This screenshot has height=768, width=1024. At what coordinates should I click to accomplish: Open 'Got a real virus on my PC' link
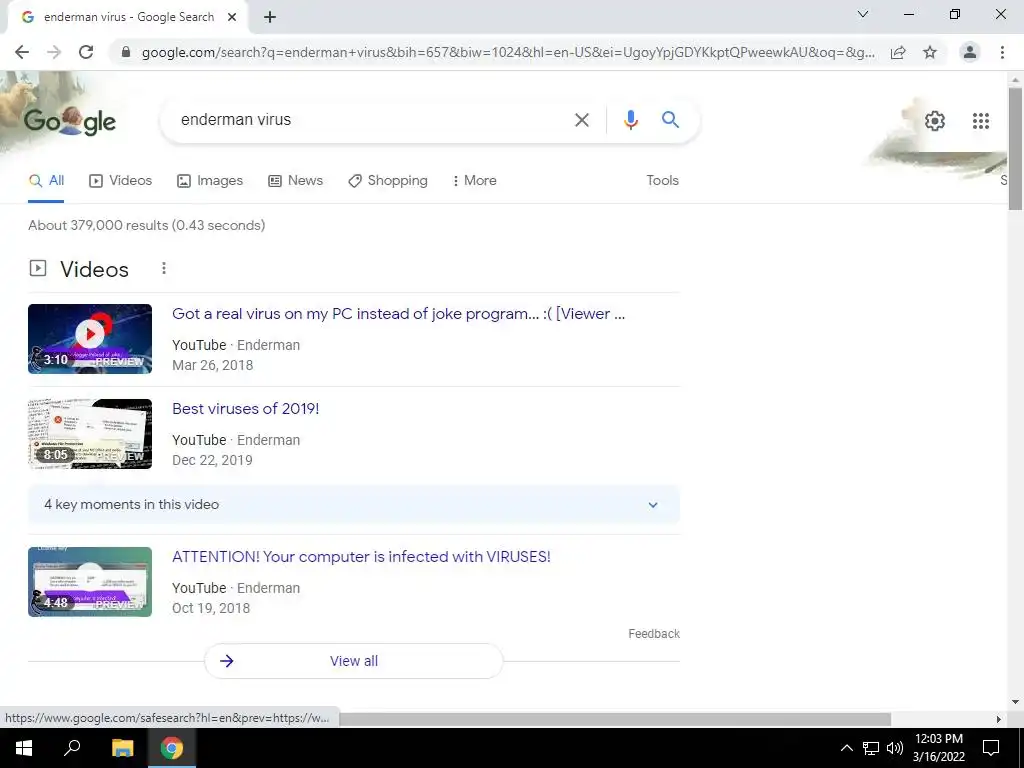[x=398, y=314]
